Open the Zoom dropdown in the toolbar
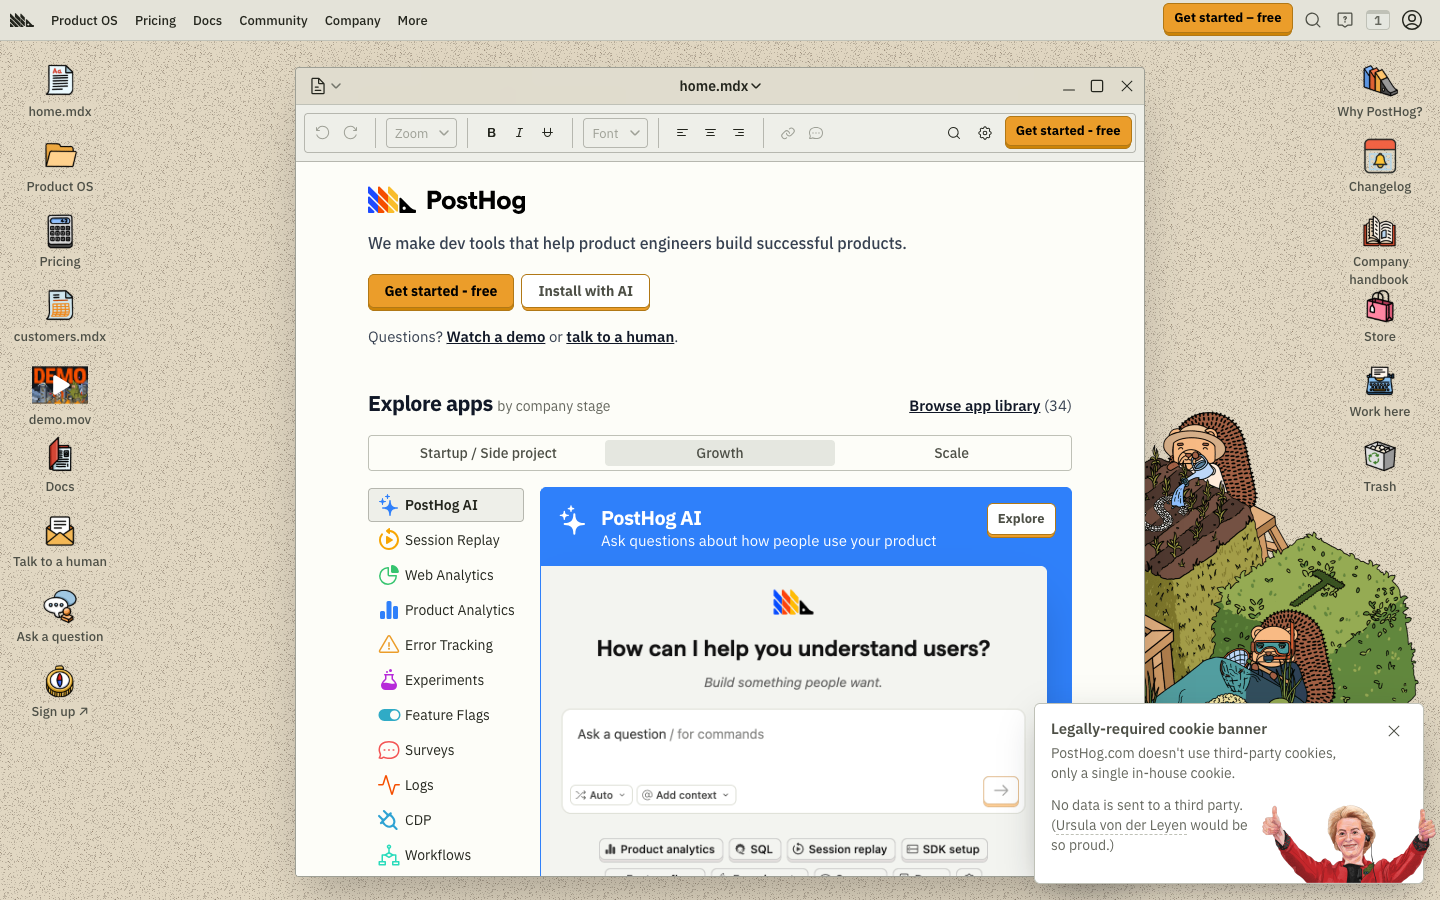The image size is (1440, 900). pyautogui.click(x=421, y=132)
